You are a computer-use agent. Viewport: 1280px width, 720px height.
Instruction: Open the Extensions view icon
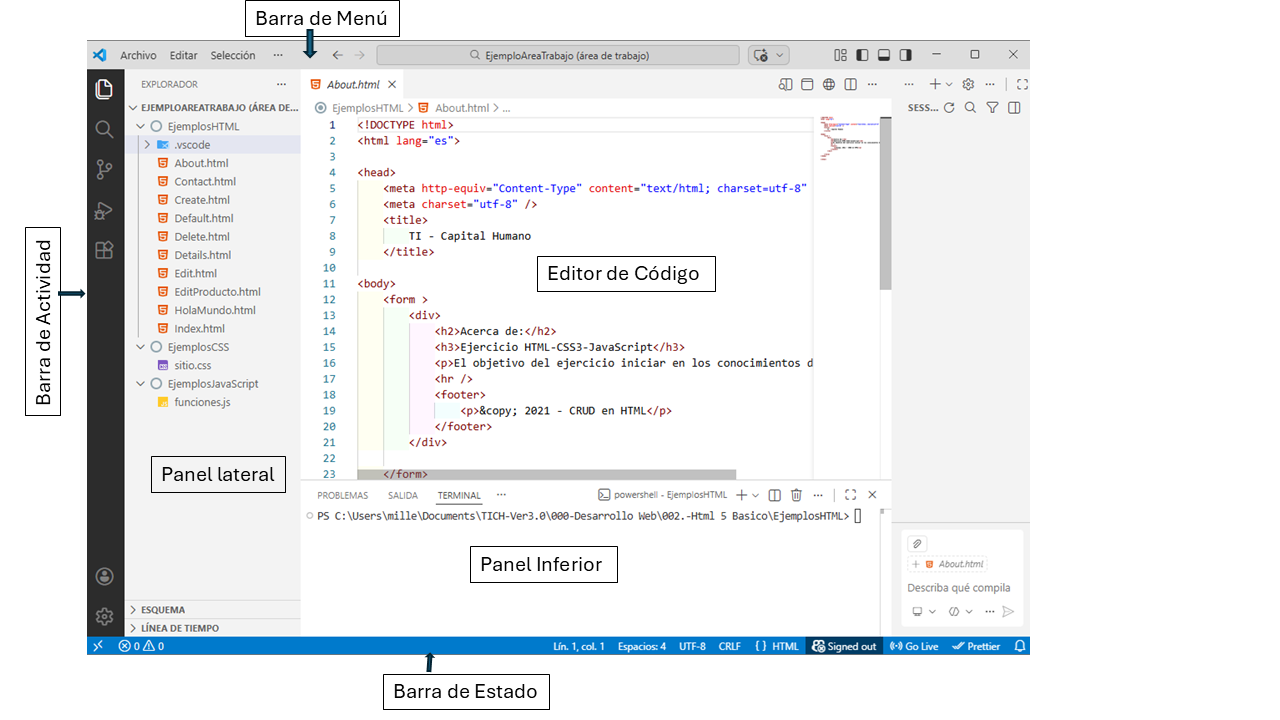tap(104, 250)
